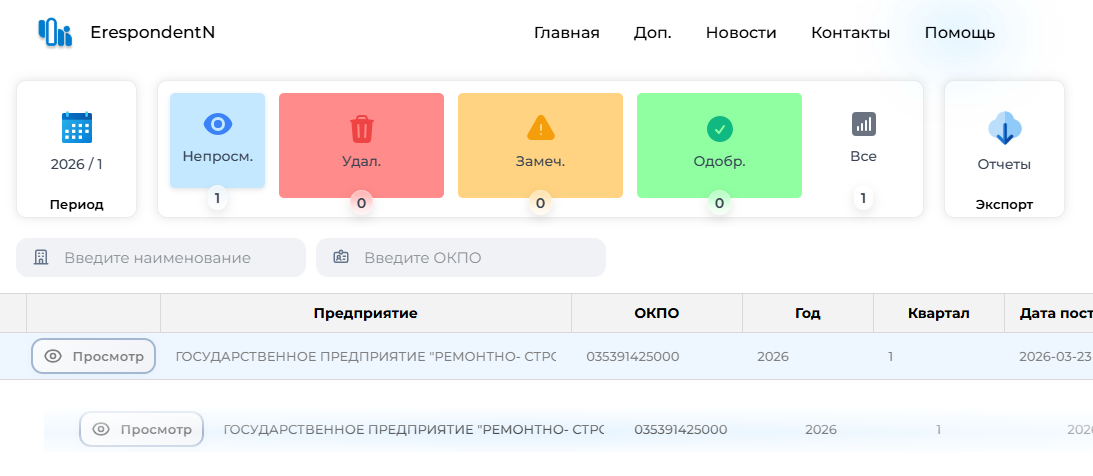1093x476 pixels.
Task: Click the eye icon on Непросм. card
Action: tap(217, 124)
